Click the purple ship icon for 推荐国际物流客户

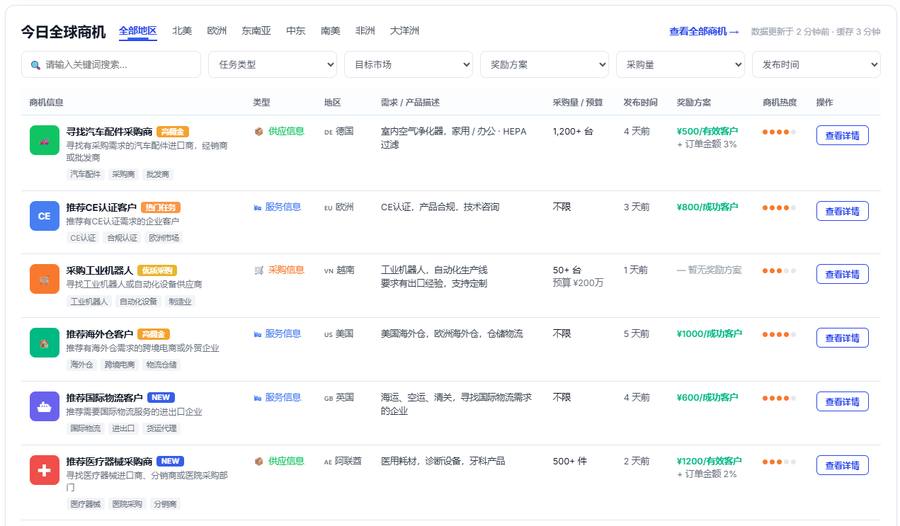coord(44,407)
